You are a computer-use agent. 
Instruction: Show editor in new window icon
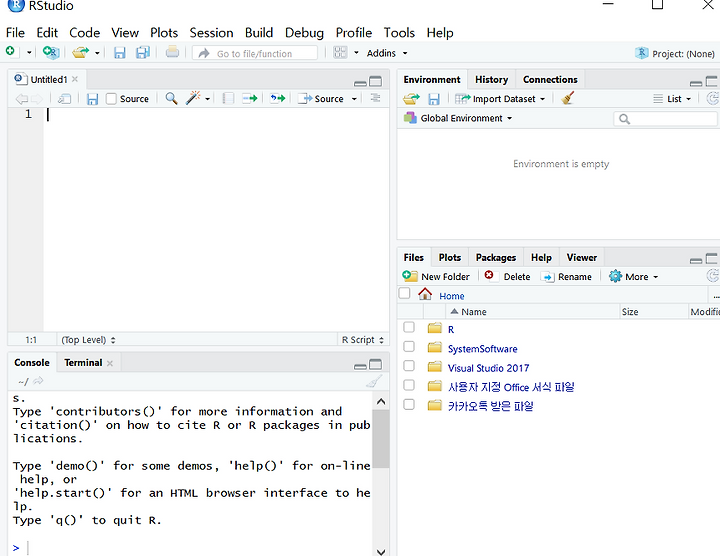coord(64,99)
